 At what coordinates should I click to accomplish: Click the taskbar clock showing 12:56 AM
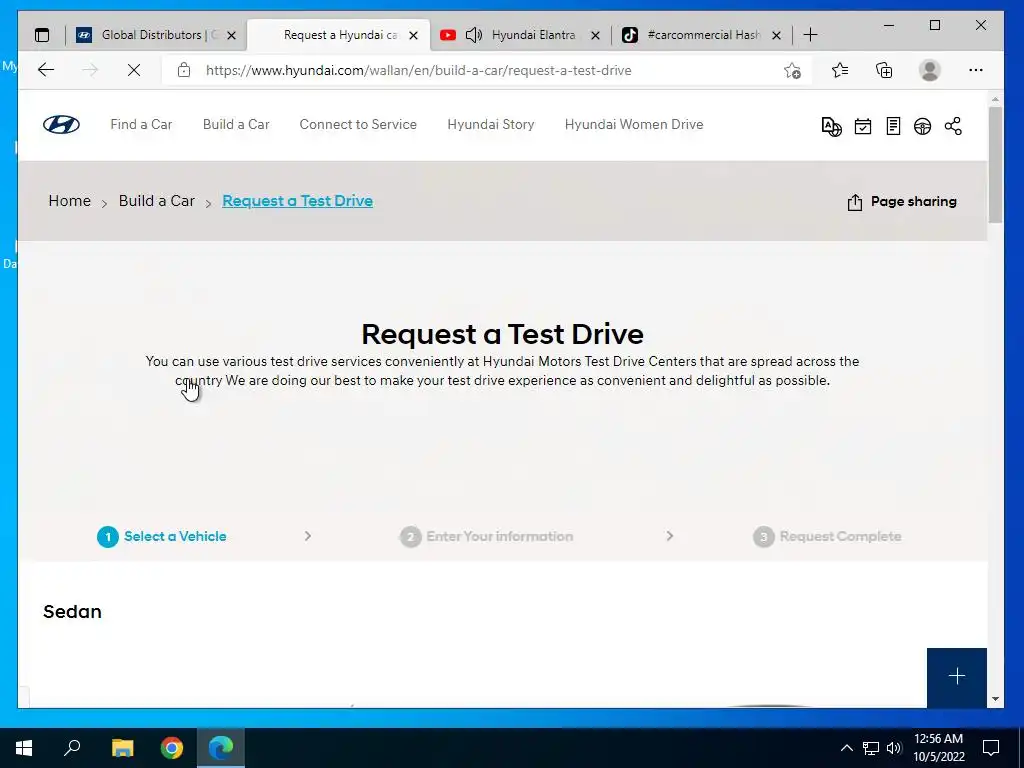point(938,748)
